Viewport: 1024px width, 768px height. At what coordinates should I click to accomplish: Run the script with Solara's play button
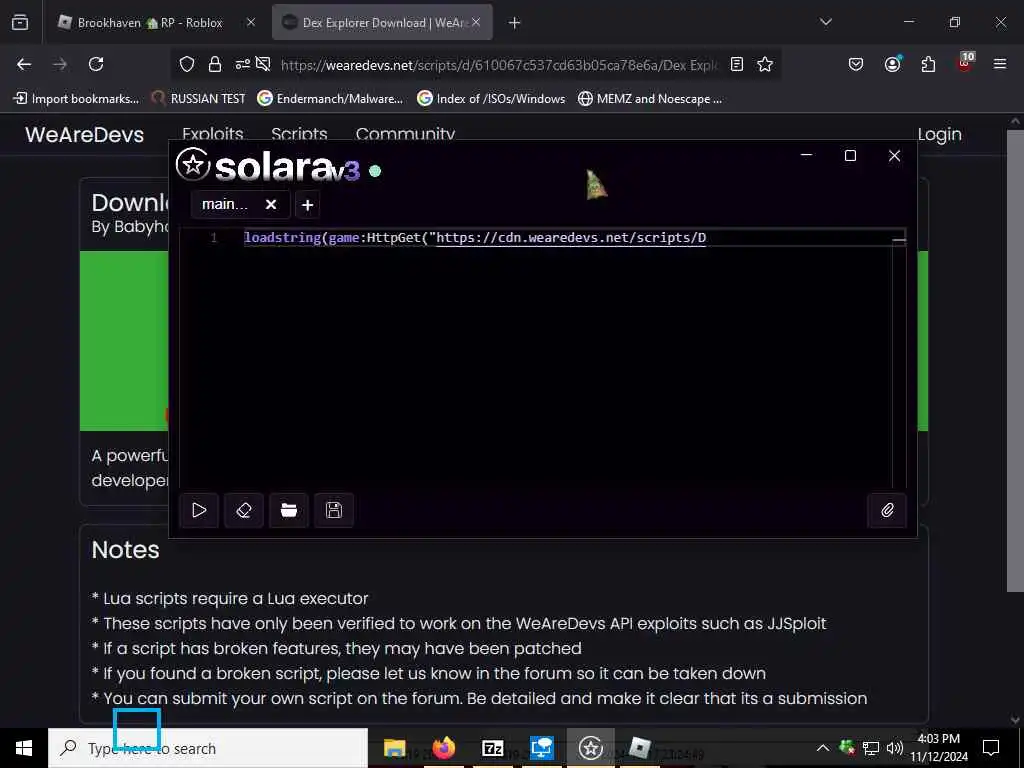199,510
